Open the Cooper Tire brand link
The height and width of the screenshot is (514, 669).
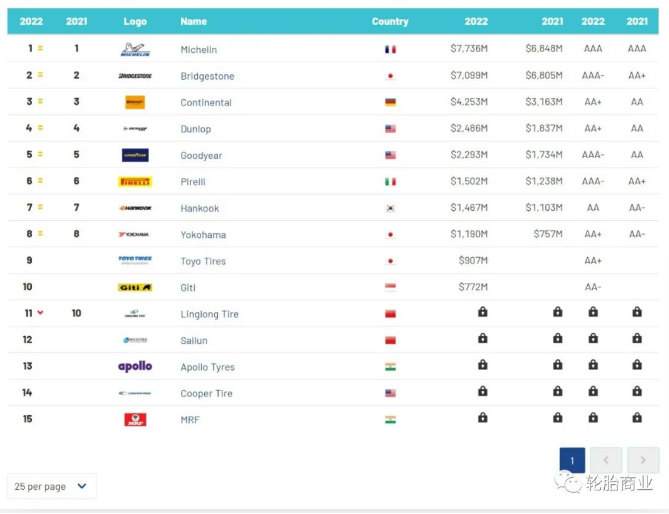pyautogui.click(x=207, y=394)
